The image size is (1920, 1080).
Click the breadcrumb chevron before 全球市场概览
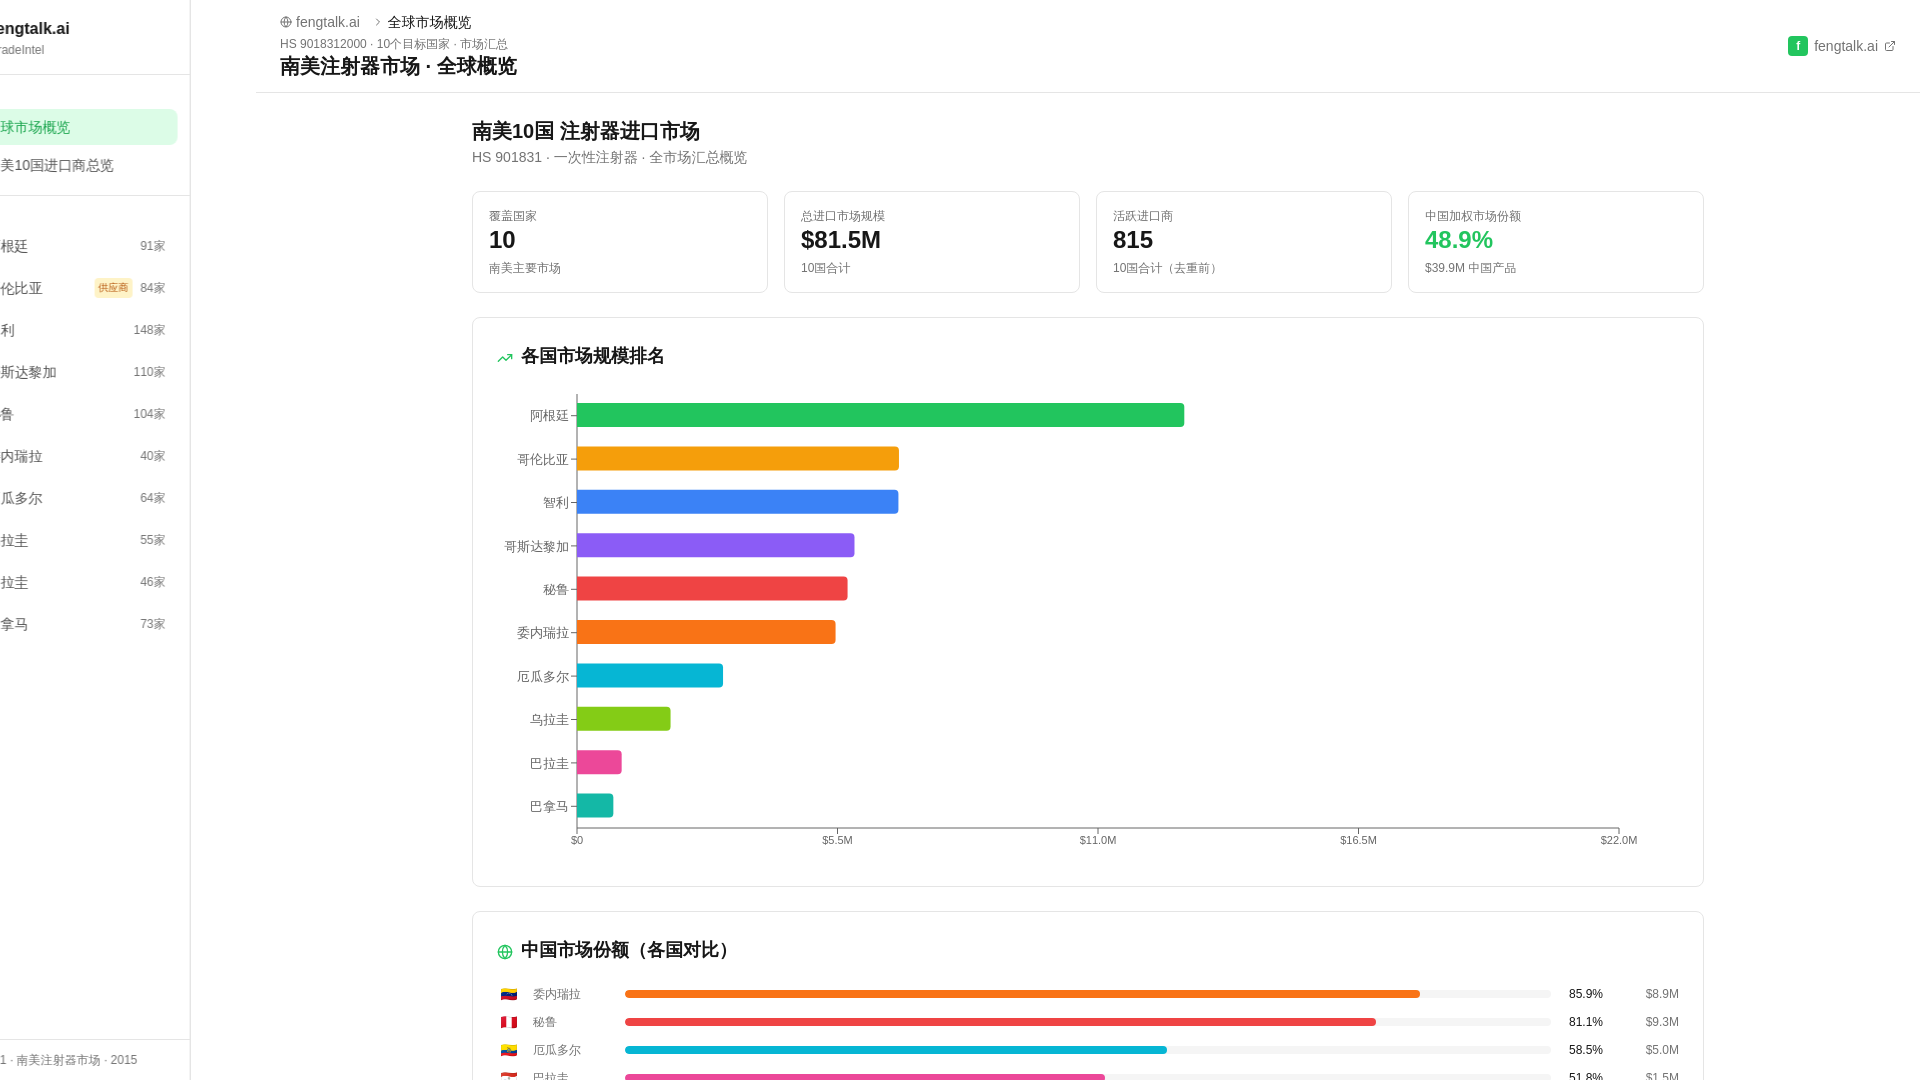click(378, 22)
